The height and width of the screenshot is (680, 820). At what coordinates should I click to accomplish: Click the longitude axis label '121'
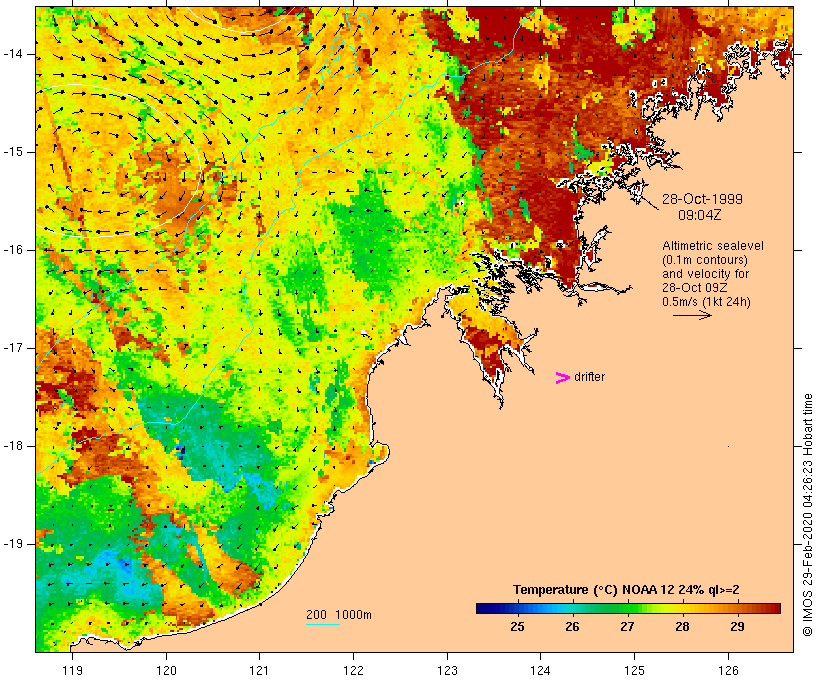click(259, 670)
